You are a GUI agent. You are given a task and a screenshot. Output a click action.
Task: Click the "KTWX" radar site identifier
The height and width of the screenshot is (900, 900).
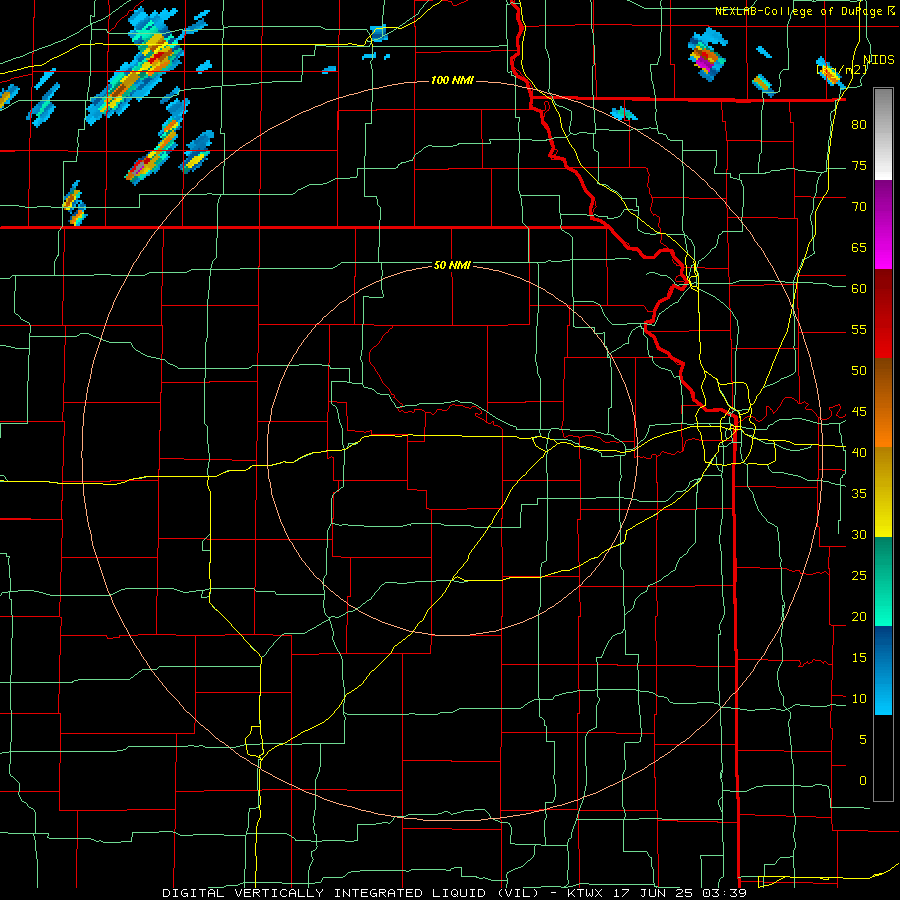(x=584, y=893)
